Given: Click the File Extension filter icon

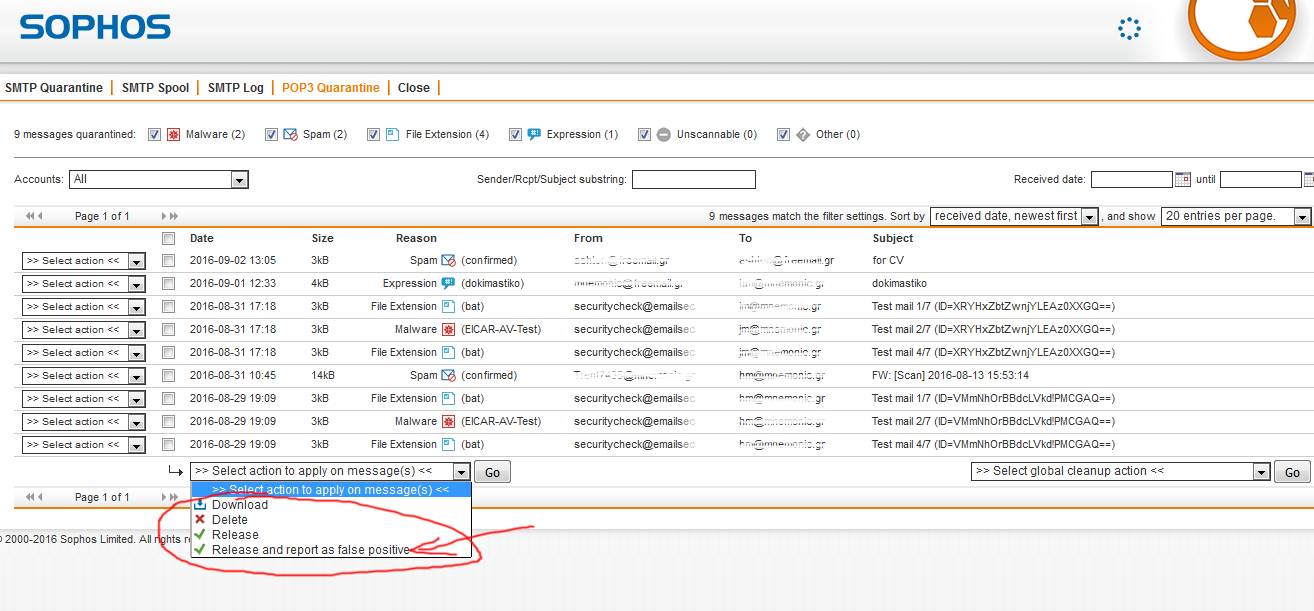Looking at the screenshot, I should [393, 134].
